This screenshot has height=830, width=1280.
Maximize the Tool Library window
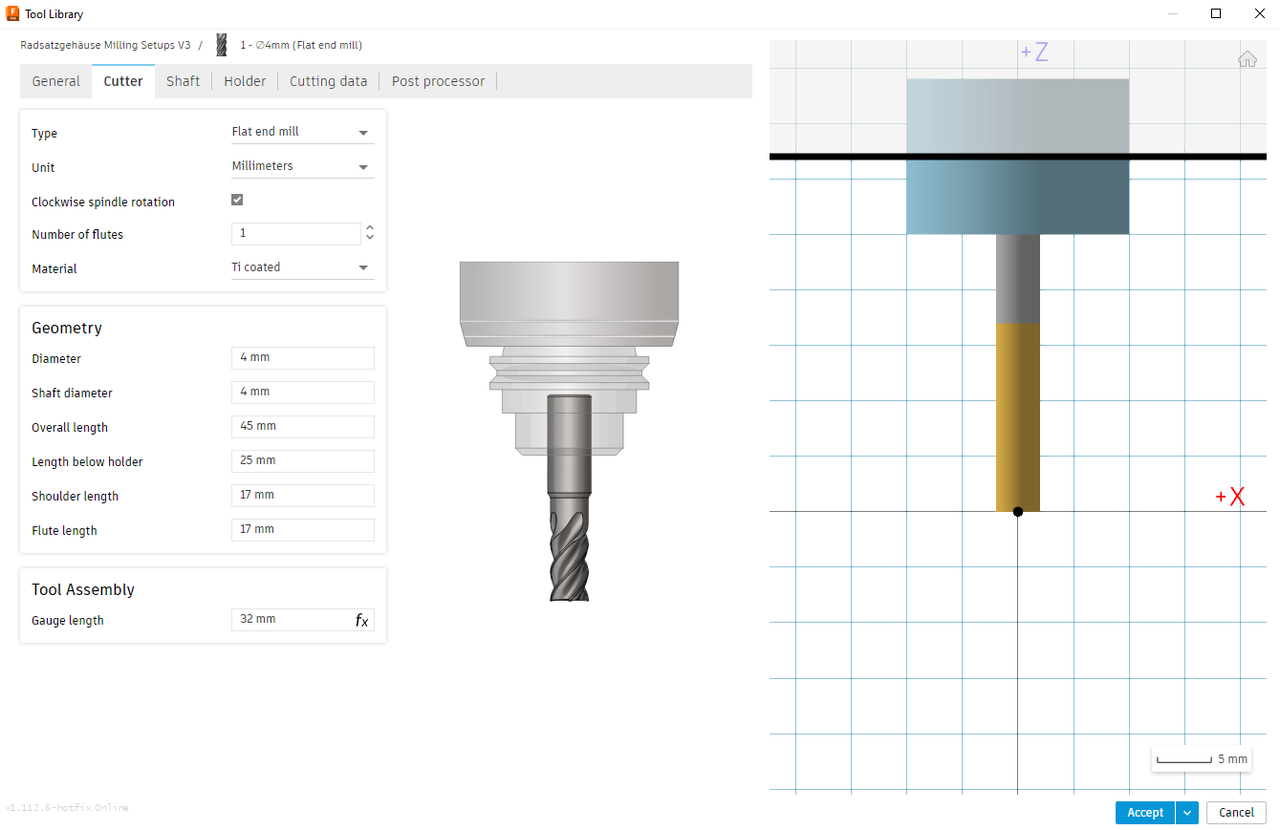pos(1216,14)
